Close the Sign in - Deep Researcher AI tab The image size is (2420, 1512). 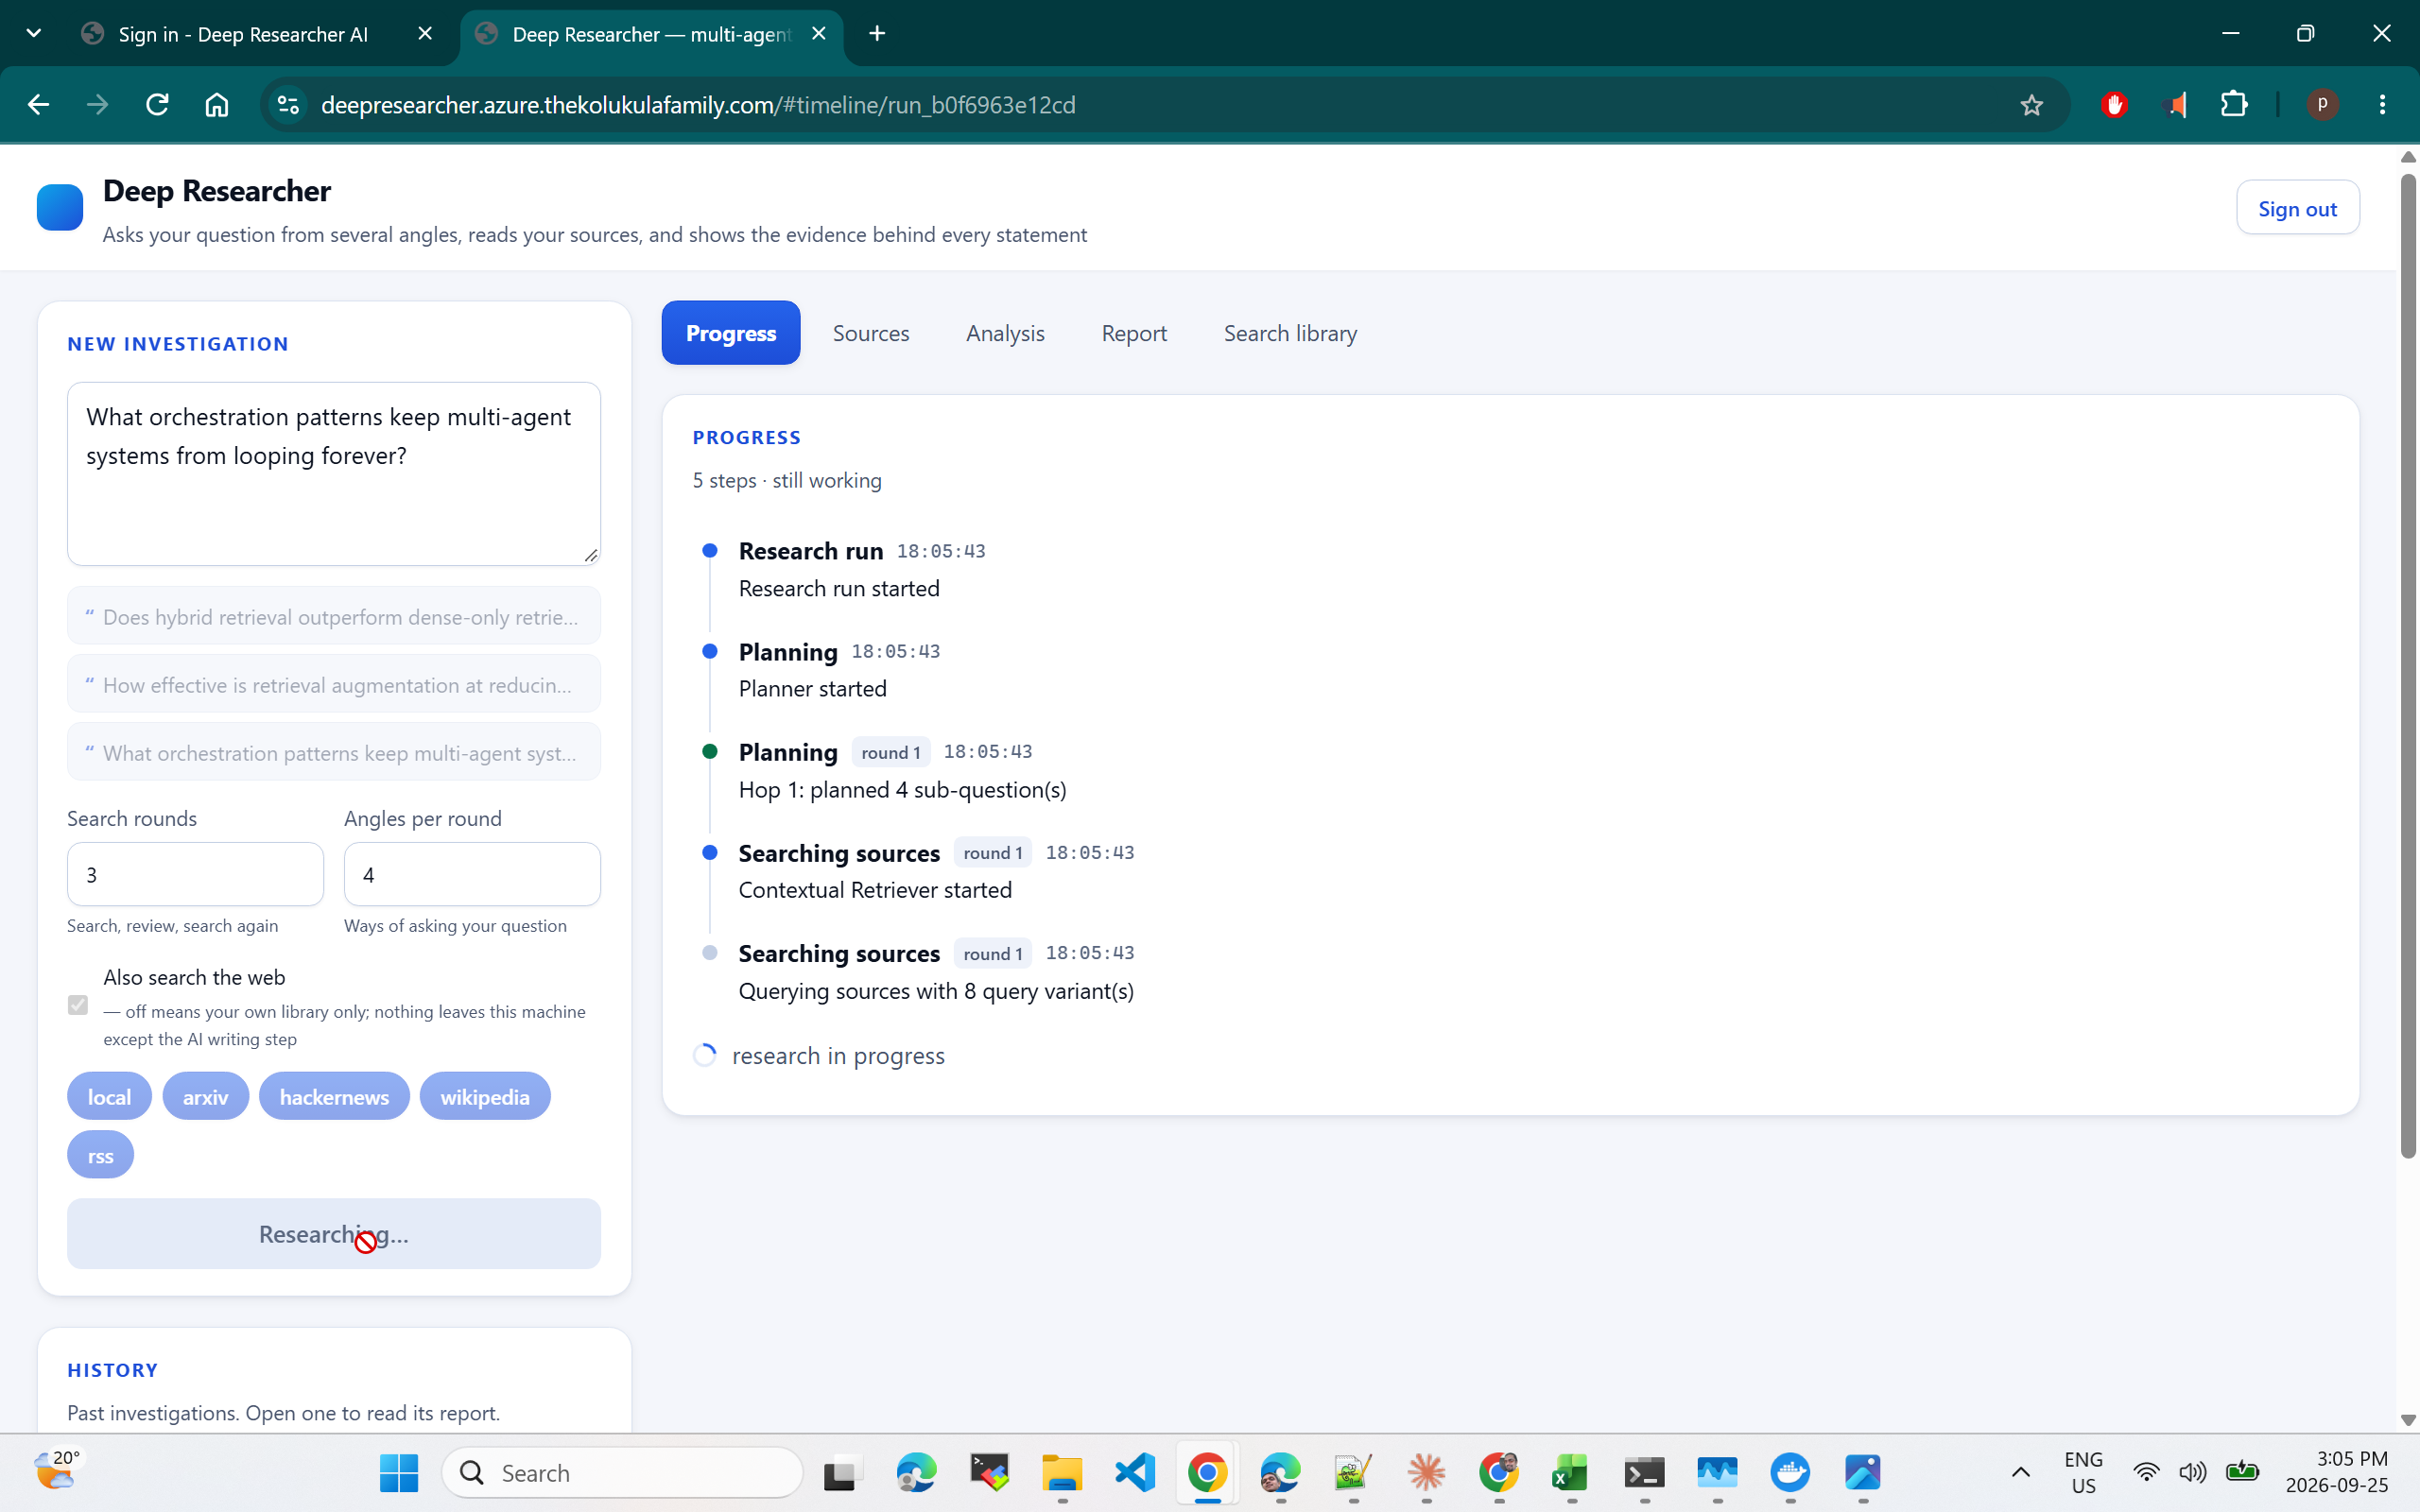pos(425,34)
